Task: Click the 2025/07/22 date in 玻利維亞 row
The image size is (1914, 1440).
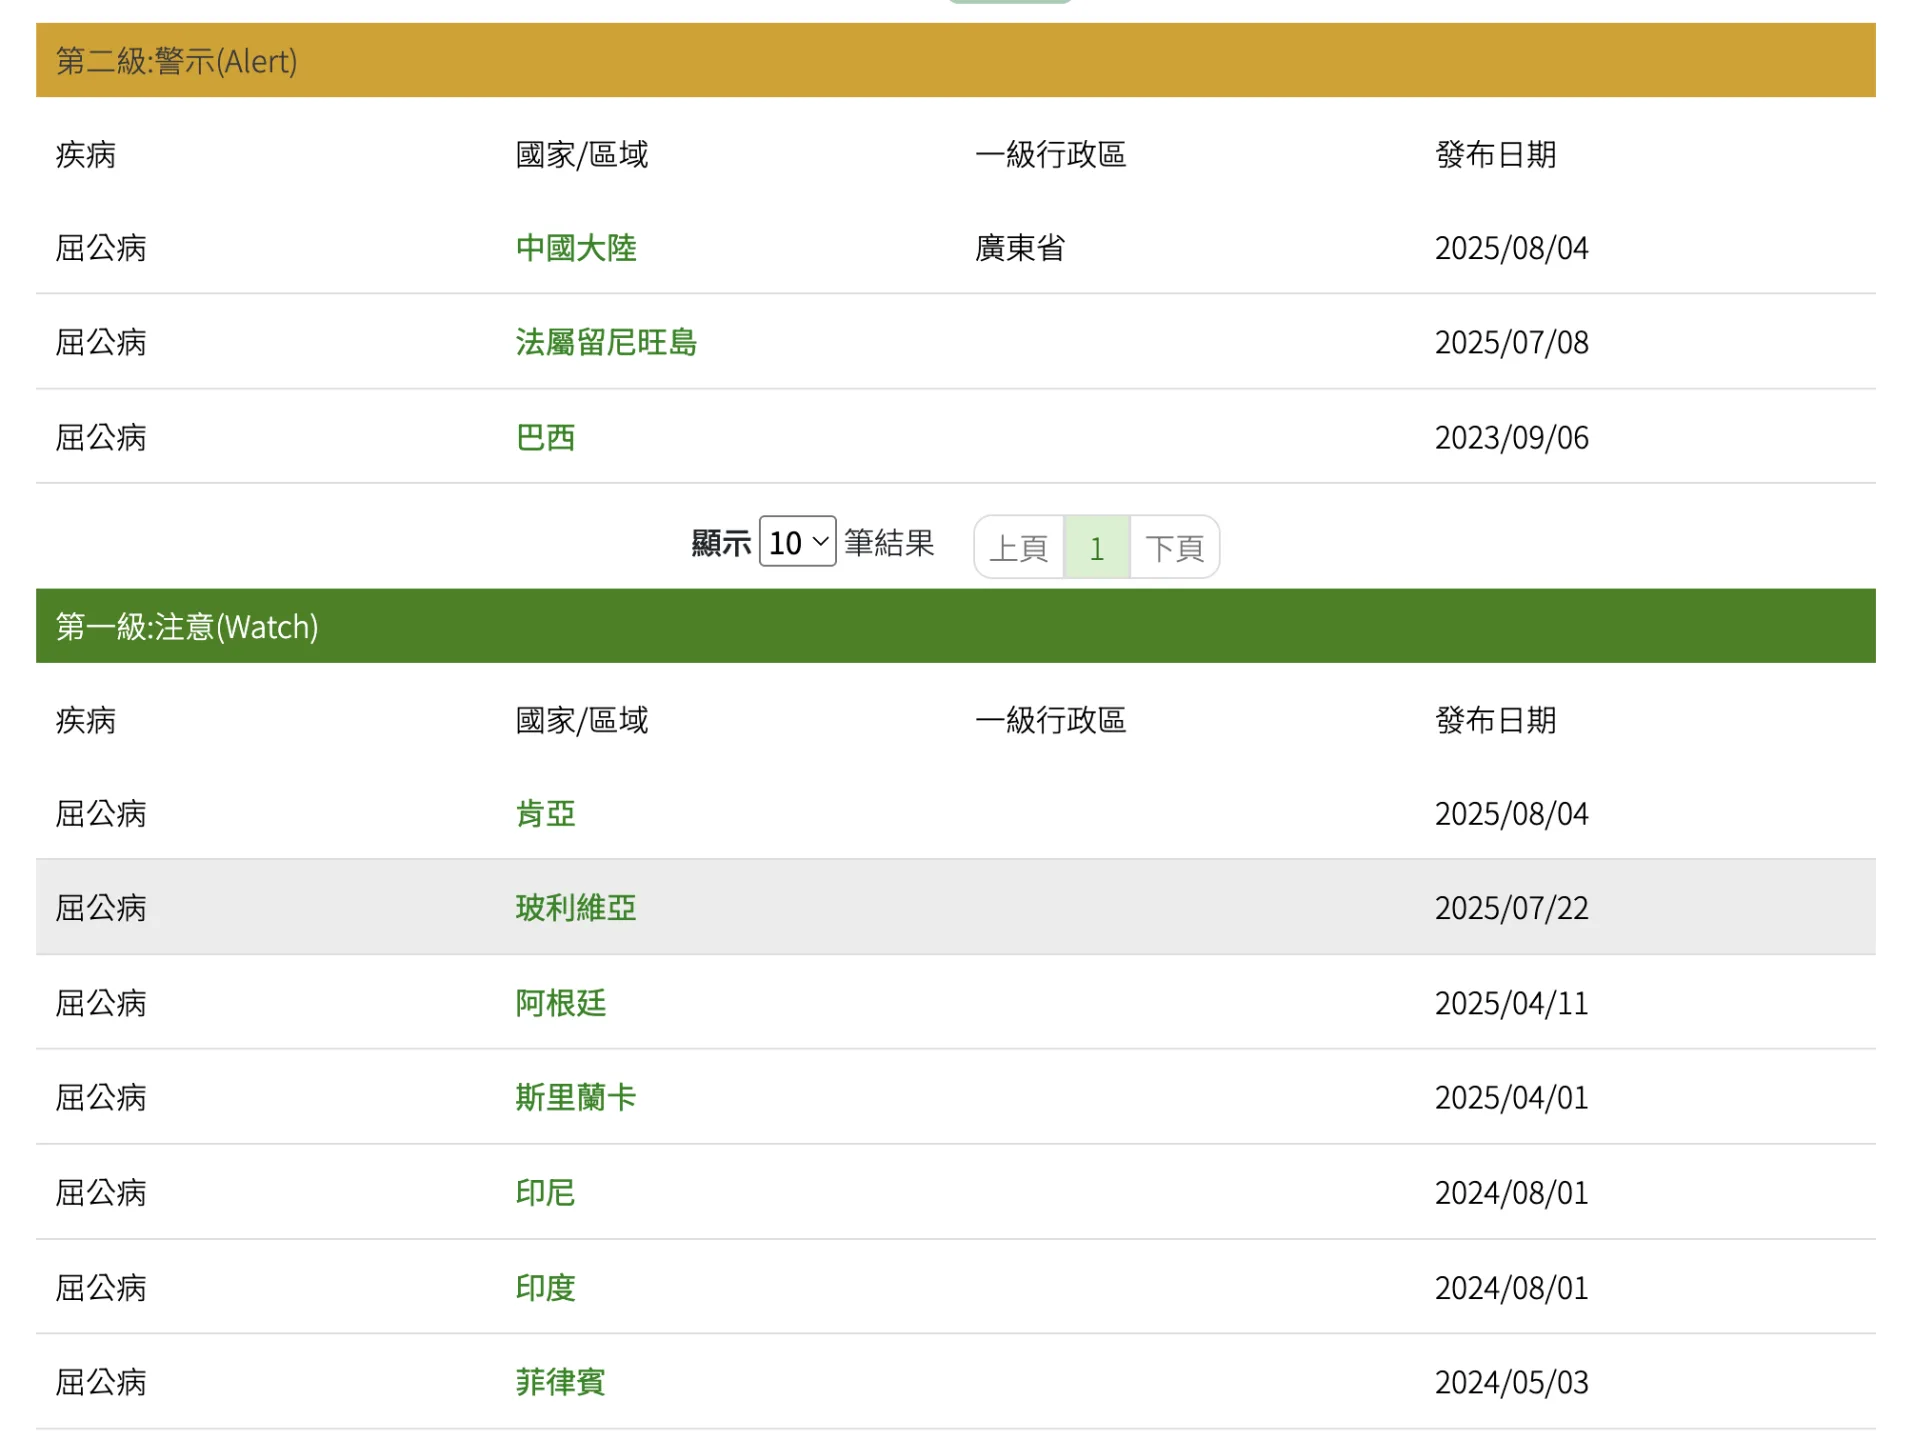Action: [x=1511, y=908]
